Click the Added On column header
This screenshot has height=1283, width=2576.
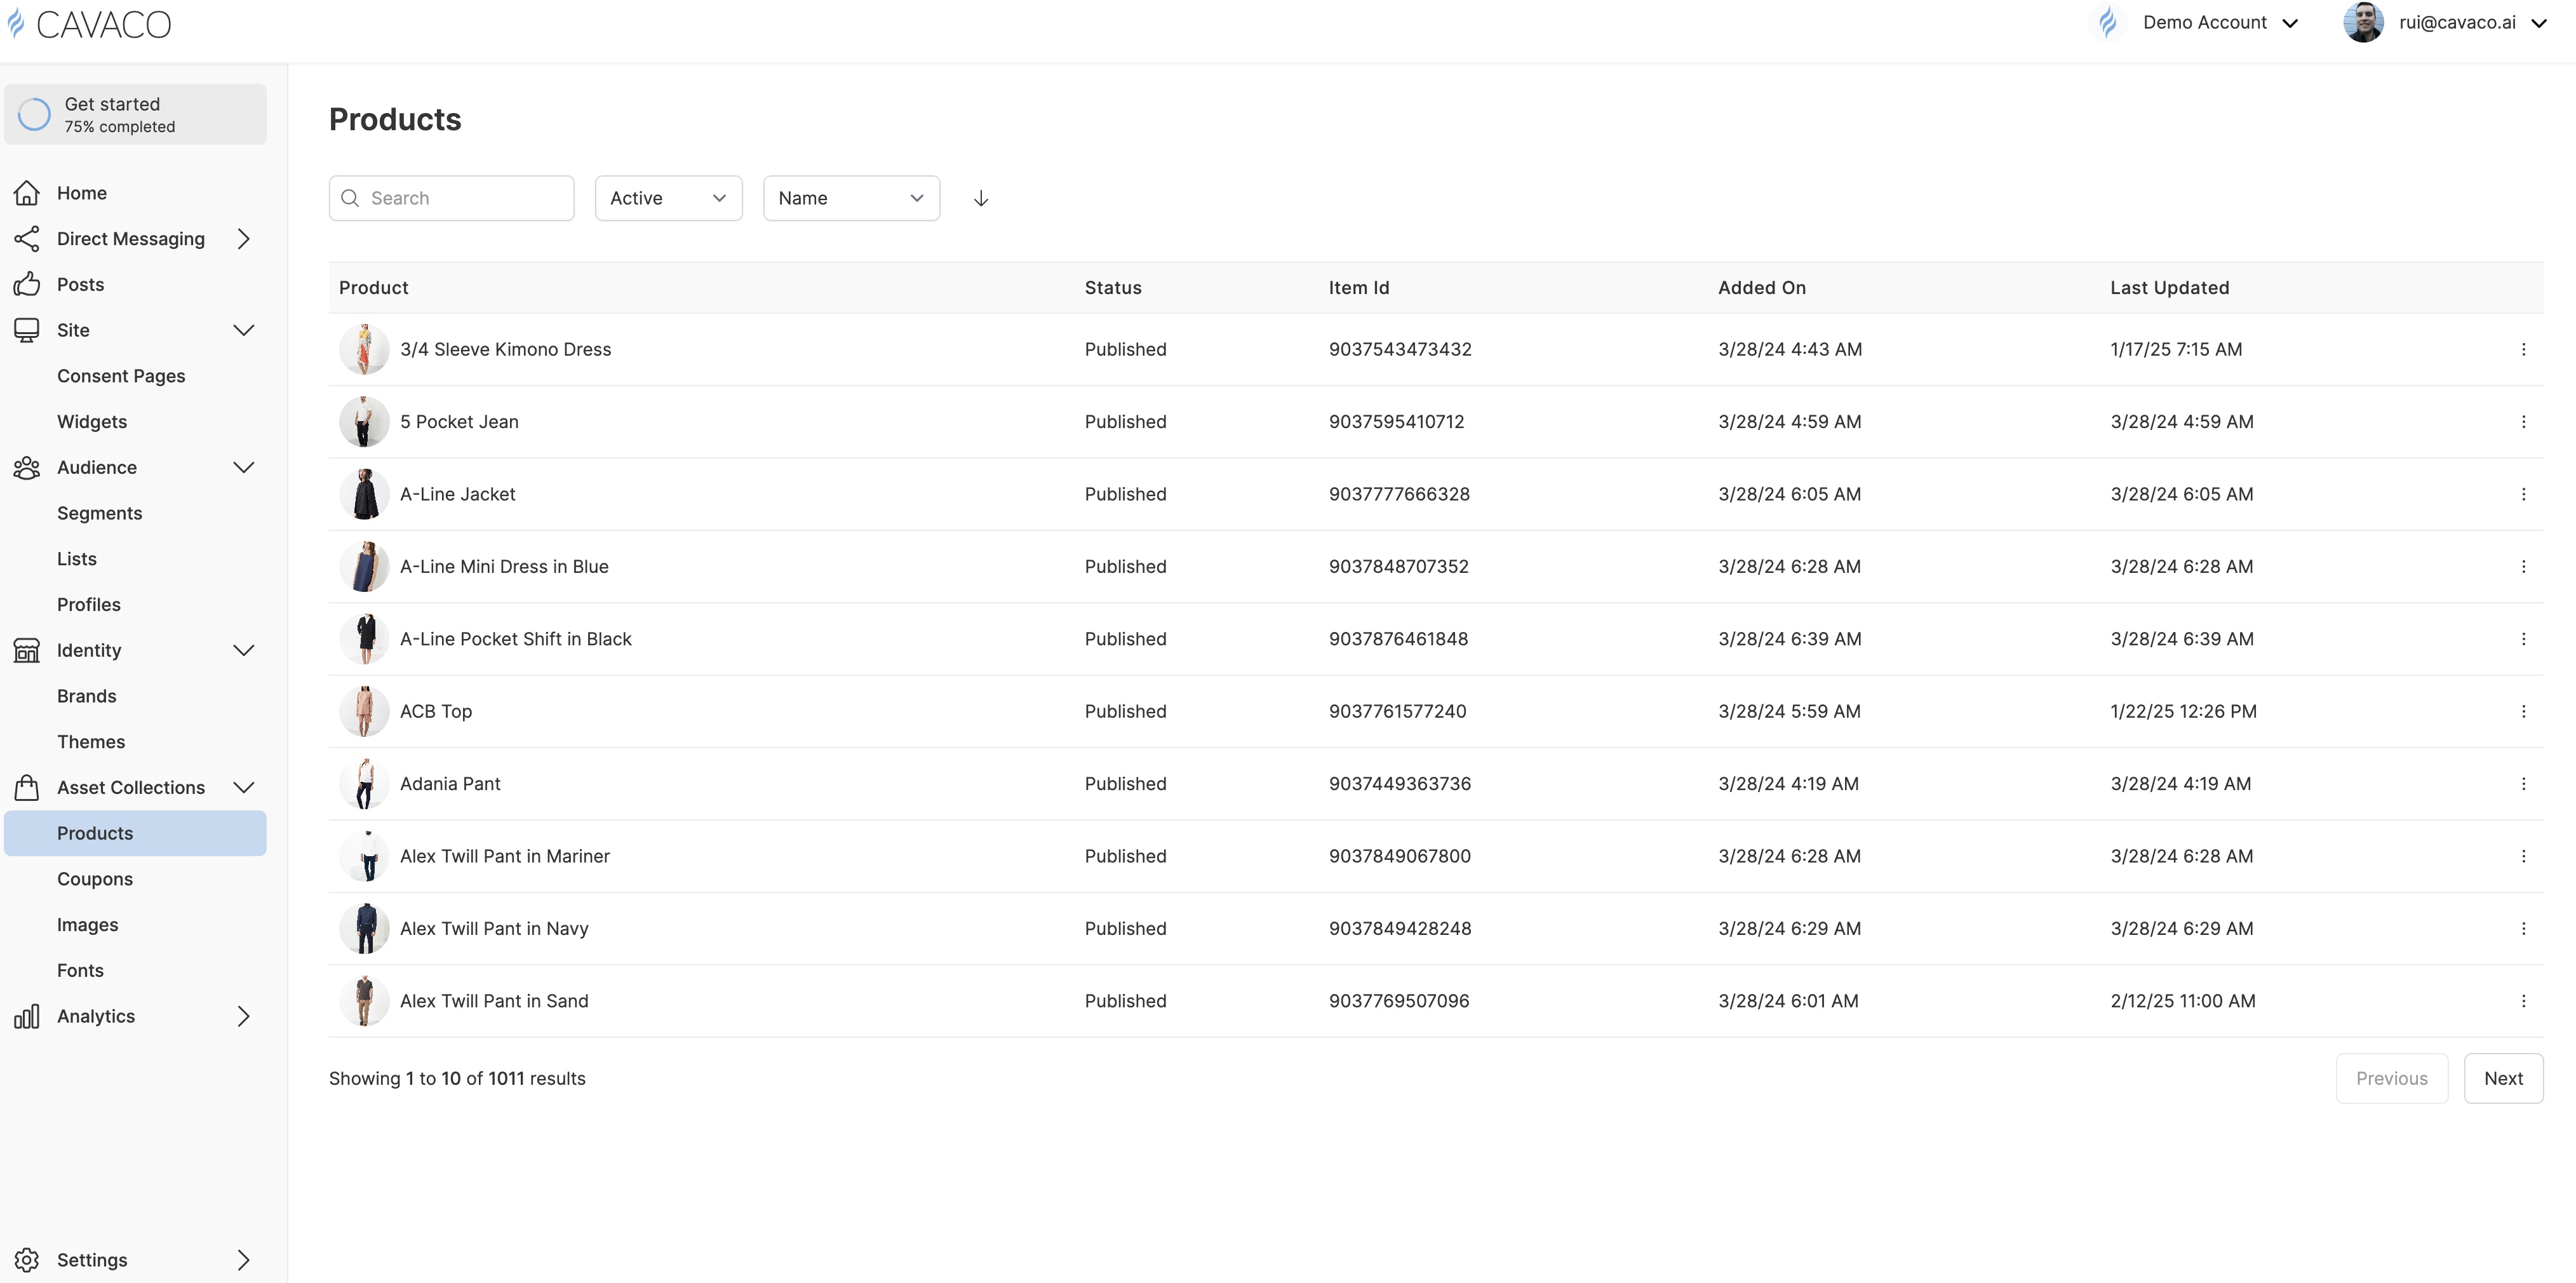click(x=1761, y=288)
